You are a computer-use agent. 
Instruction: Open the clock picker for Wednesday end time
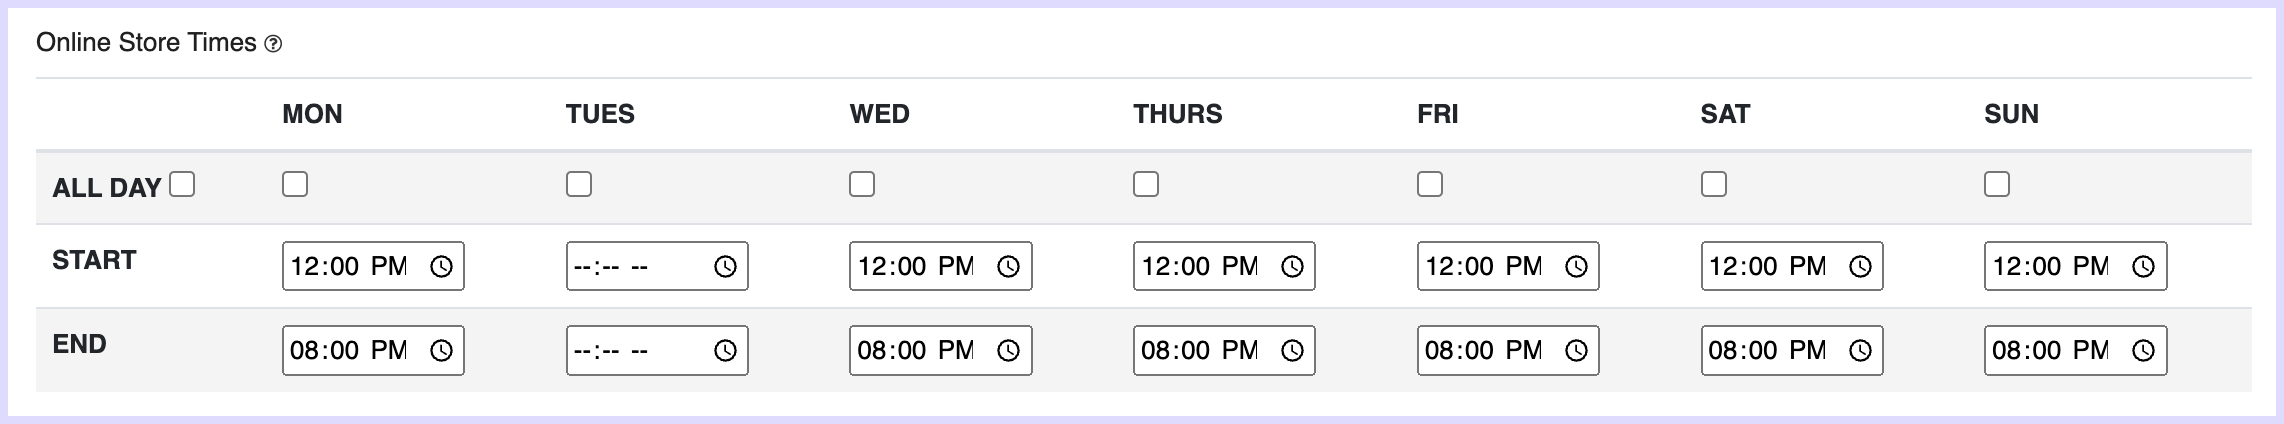click(x=1009, y=350)
